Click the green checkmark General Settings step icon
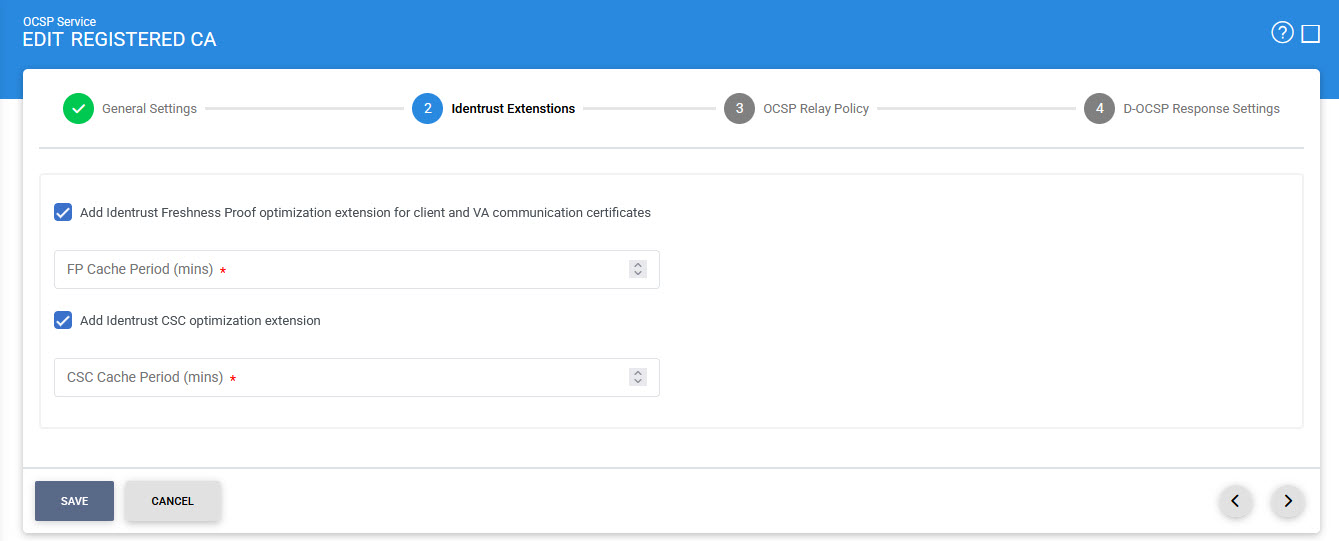This screenshot has width=1339, height=541. click(78, 109)
